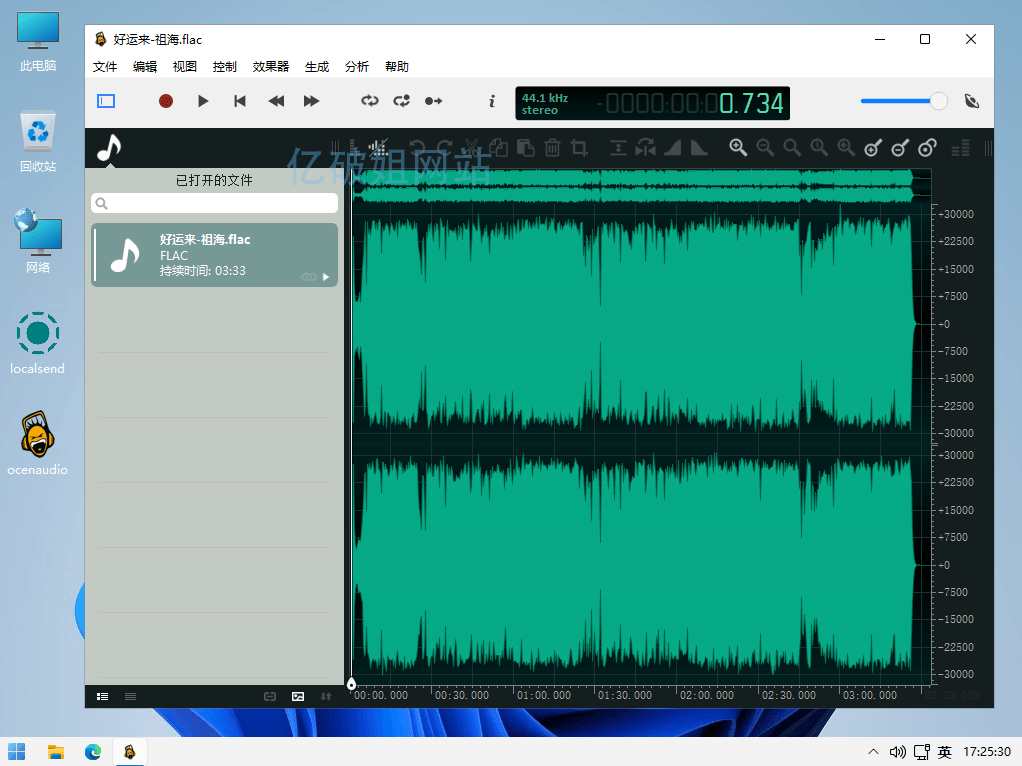Open the 生成 menu

[316, 67]
